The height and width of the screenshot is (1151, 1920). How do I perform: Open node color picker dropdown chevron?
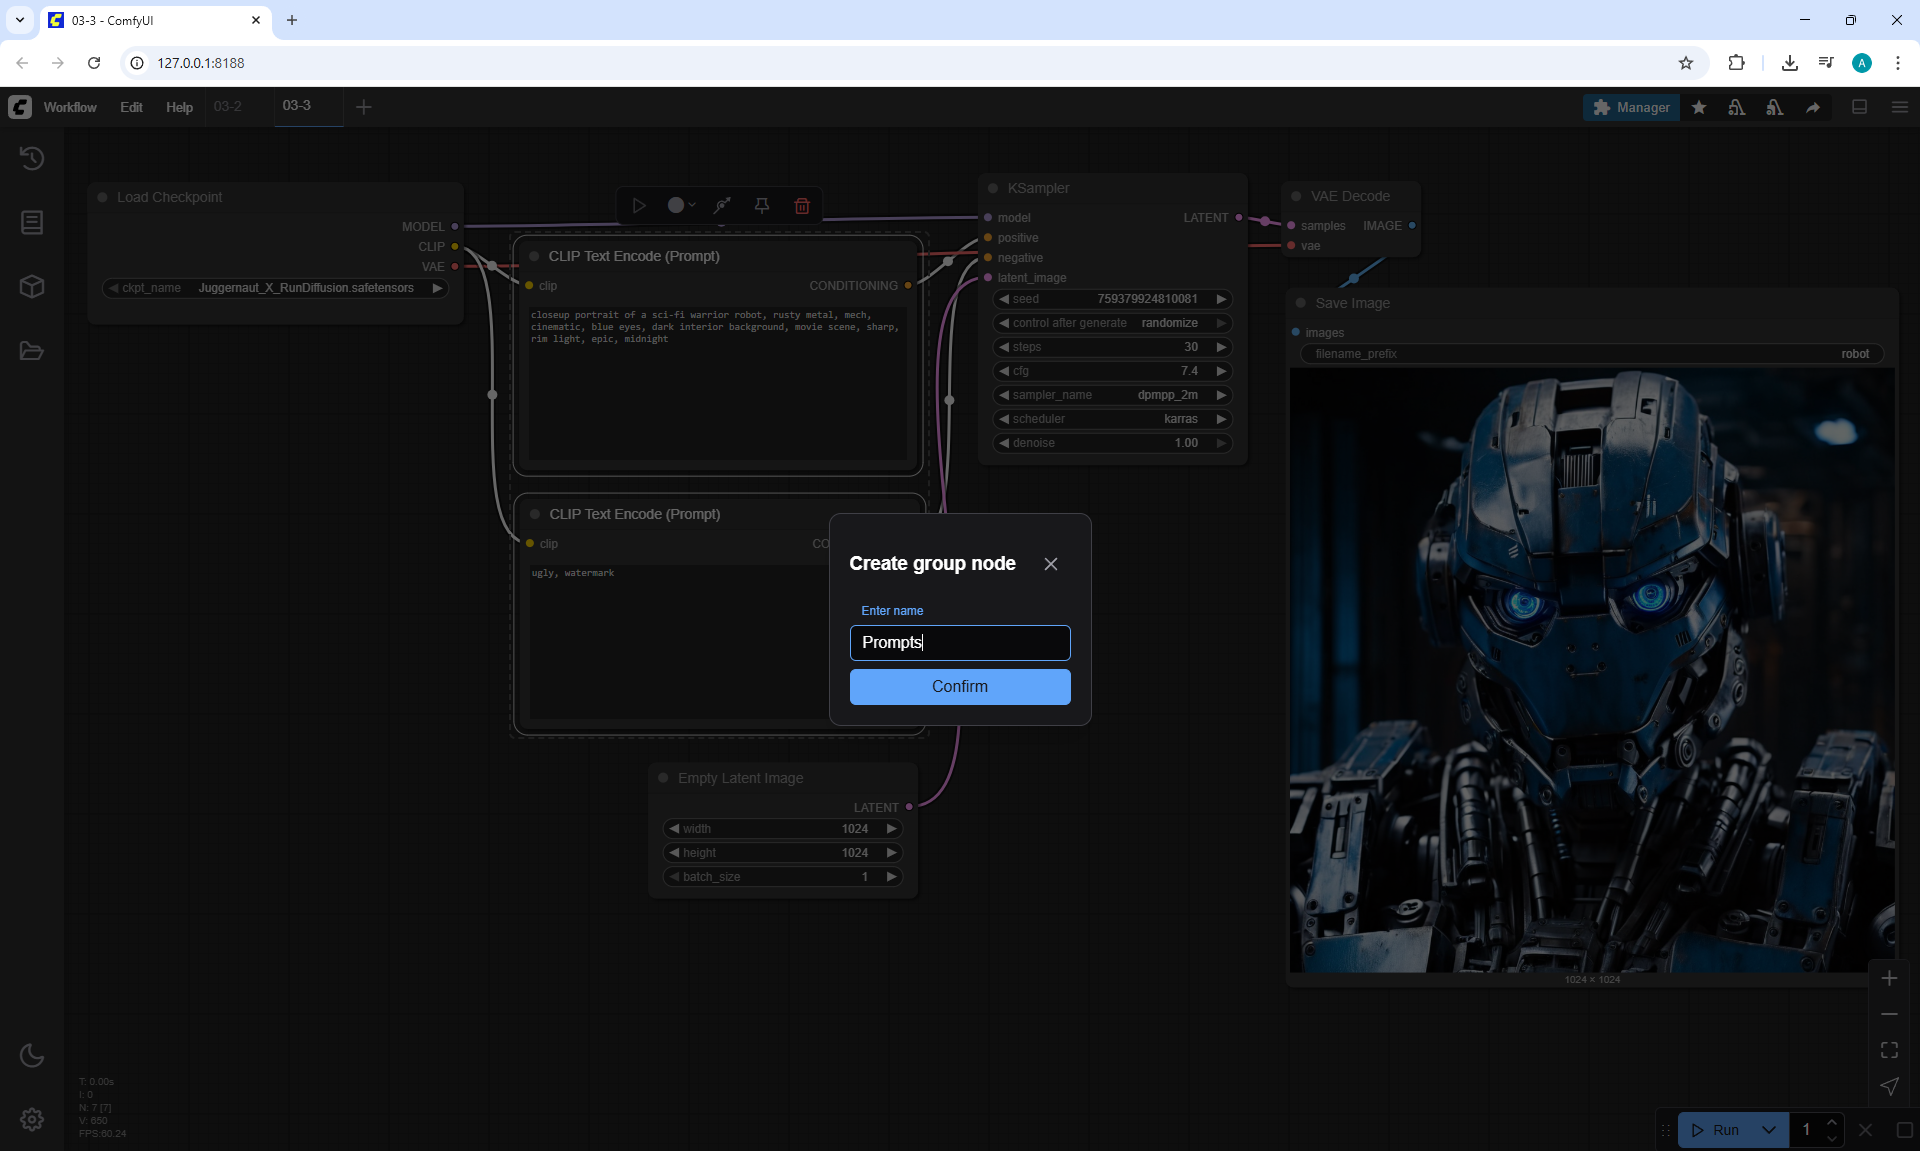(x=691, y=206)
